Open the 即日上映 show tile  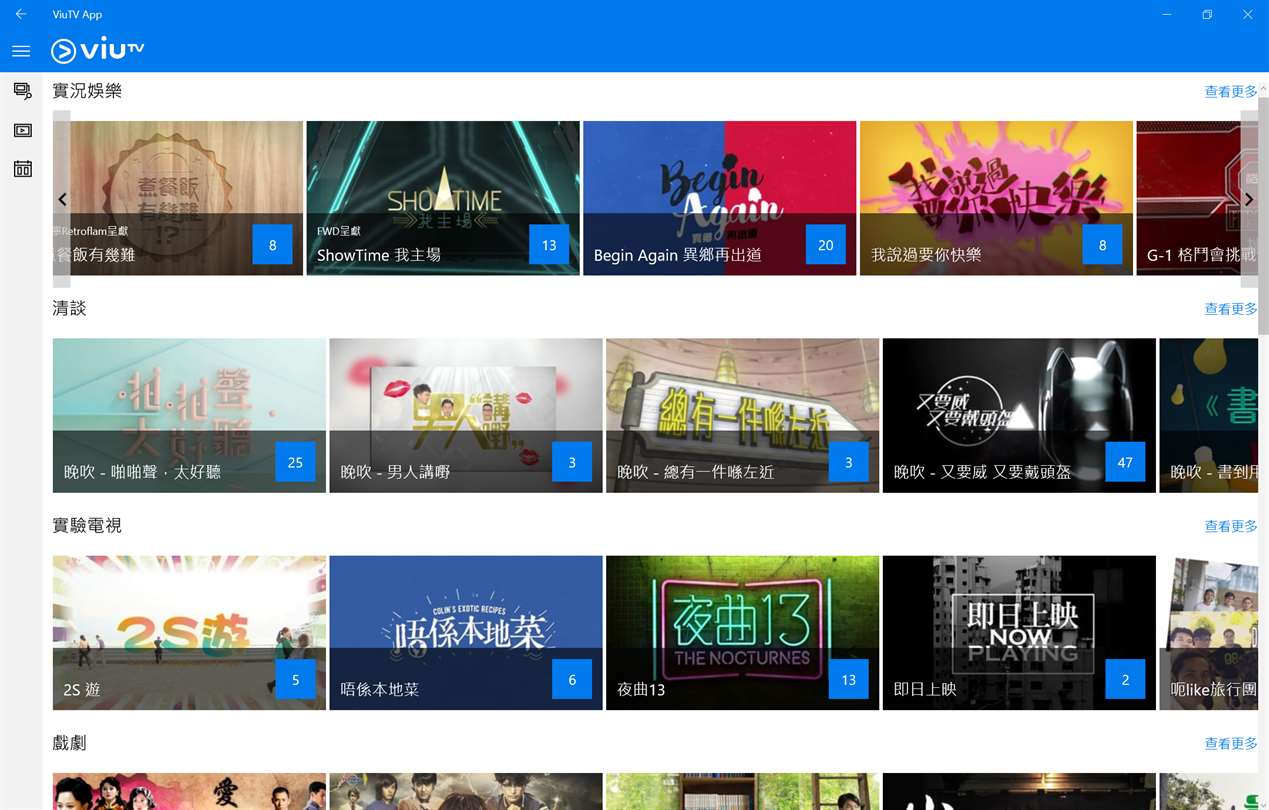coord(1019,633)
